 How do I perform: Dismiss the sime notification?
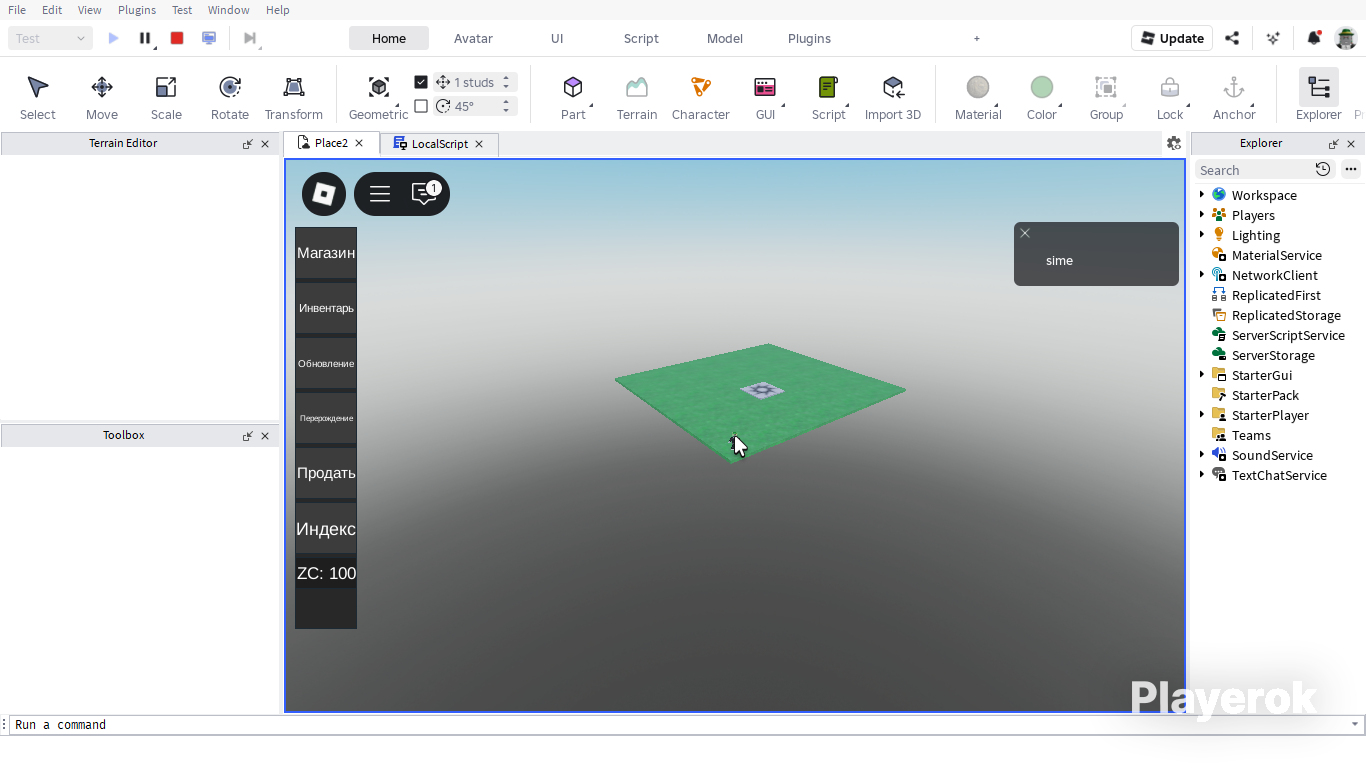coord(1025,233)
